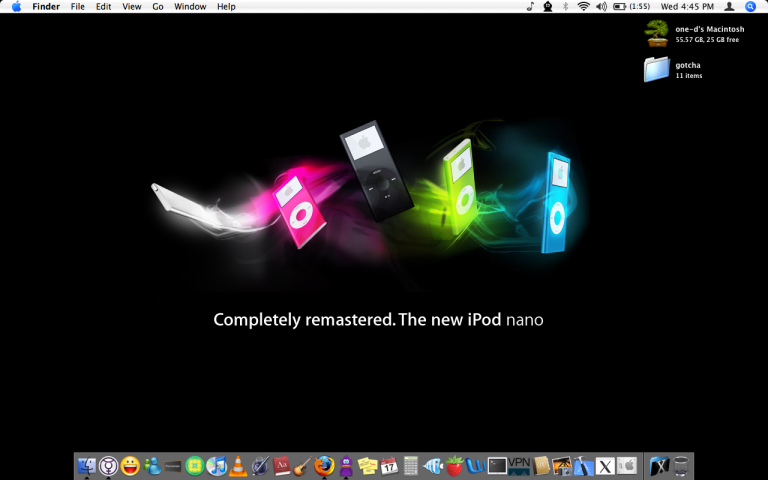Open Spotlight search icon
This screenshot has width=768, height=480.
750,6
